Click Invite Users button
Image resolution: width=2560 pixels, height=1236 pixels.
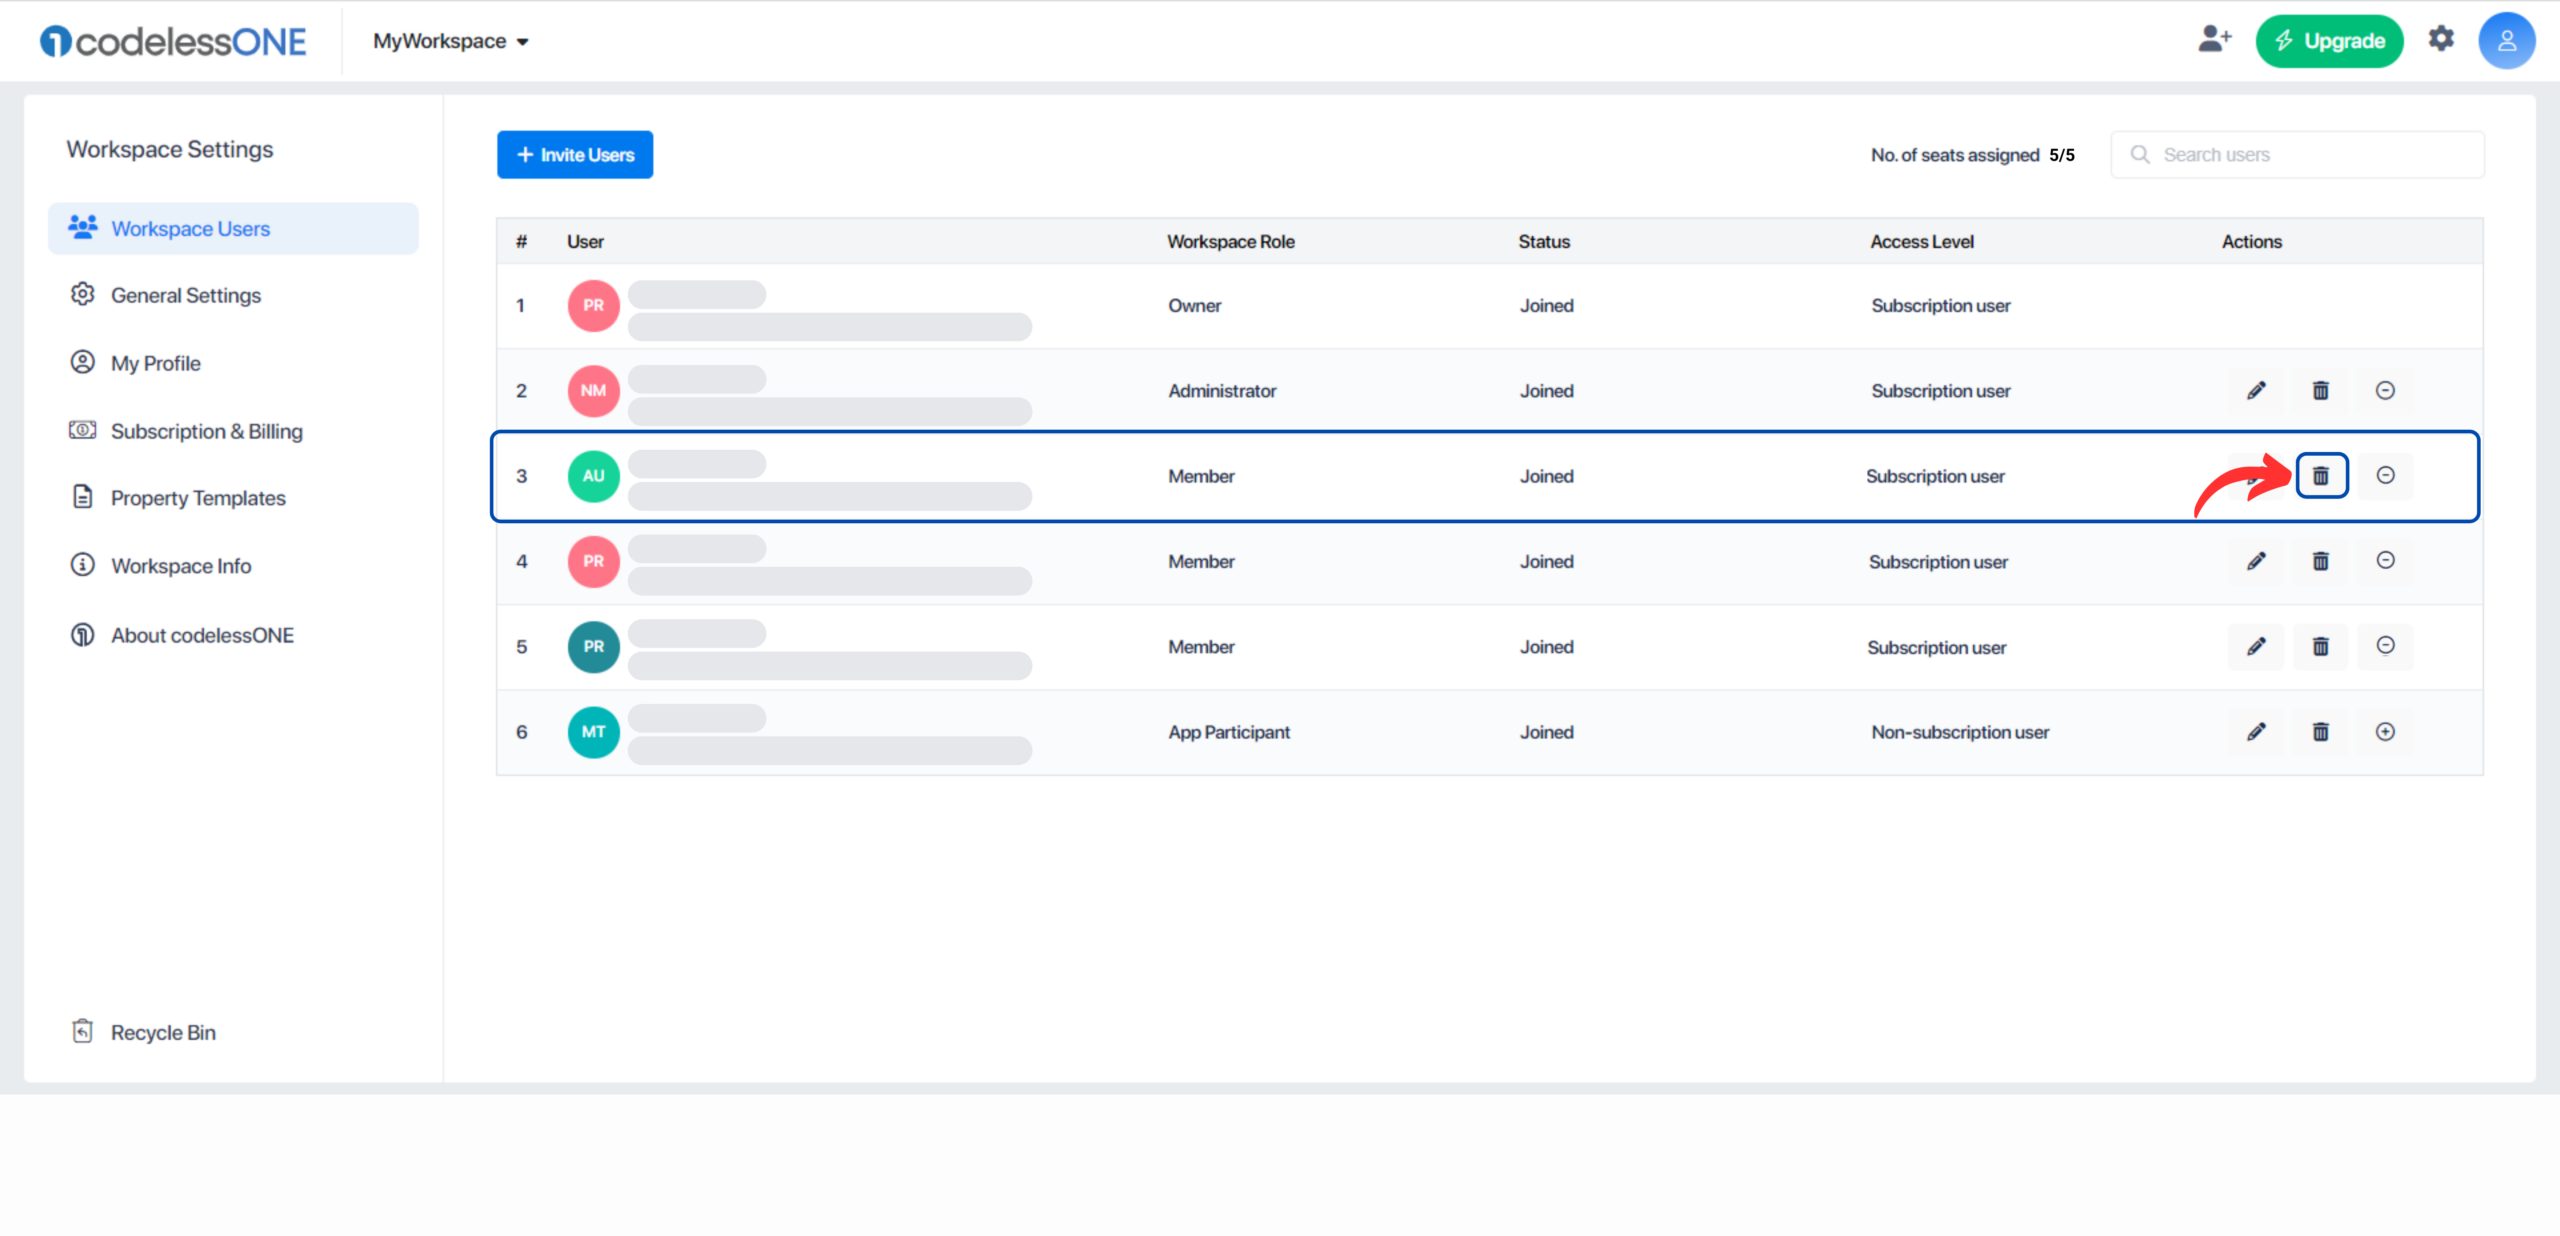tap(575, 155)
